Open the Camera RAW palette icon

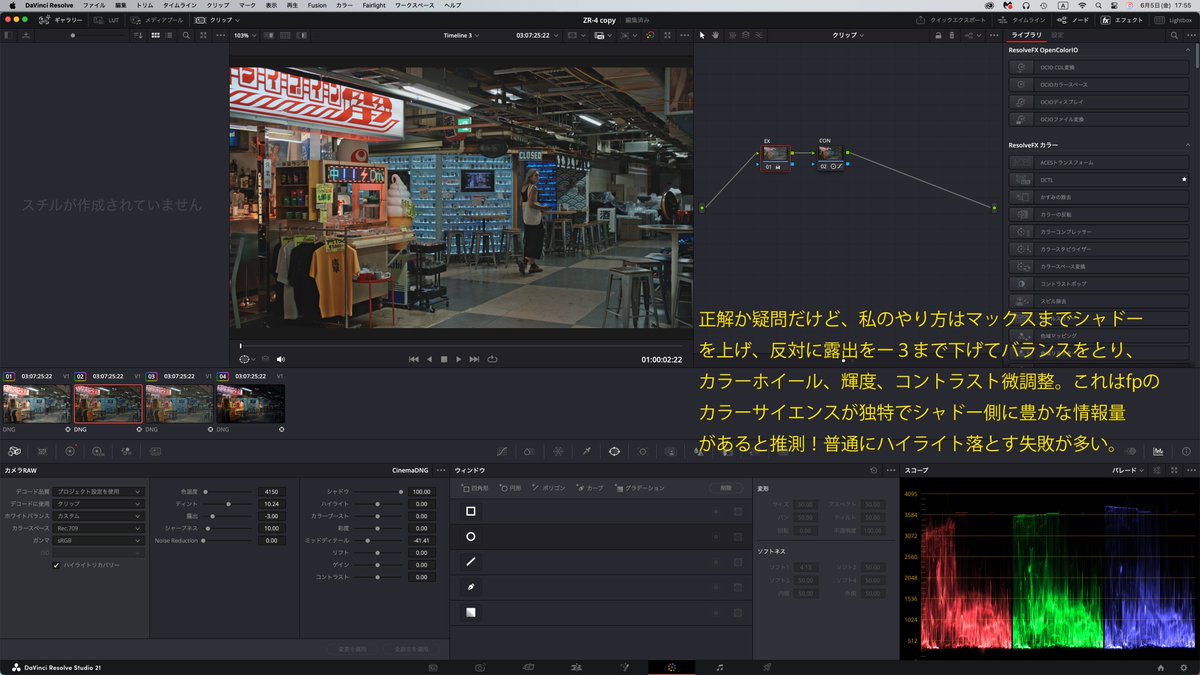[14, 451]
